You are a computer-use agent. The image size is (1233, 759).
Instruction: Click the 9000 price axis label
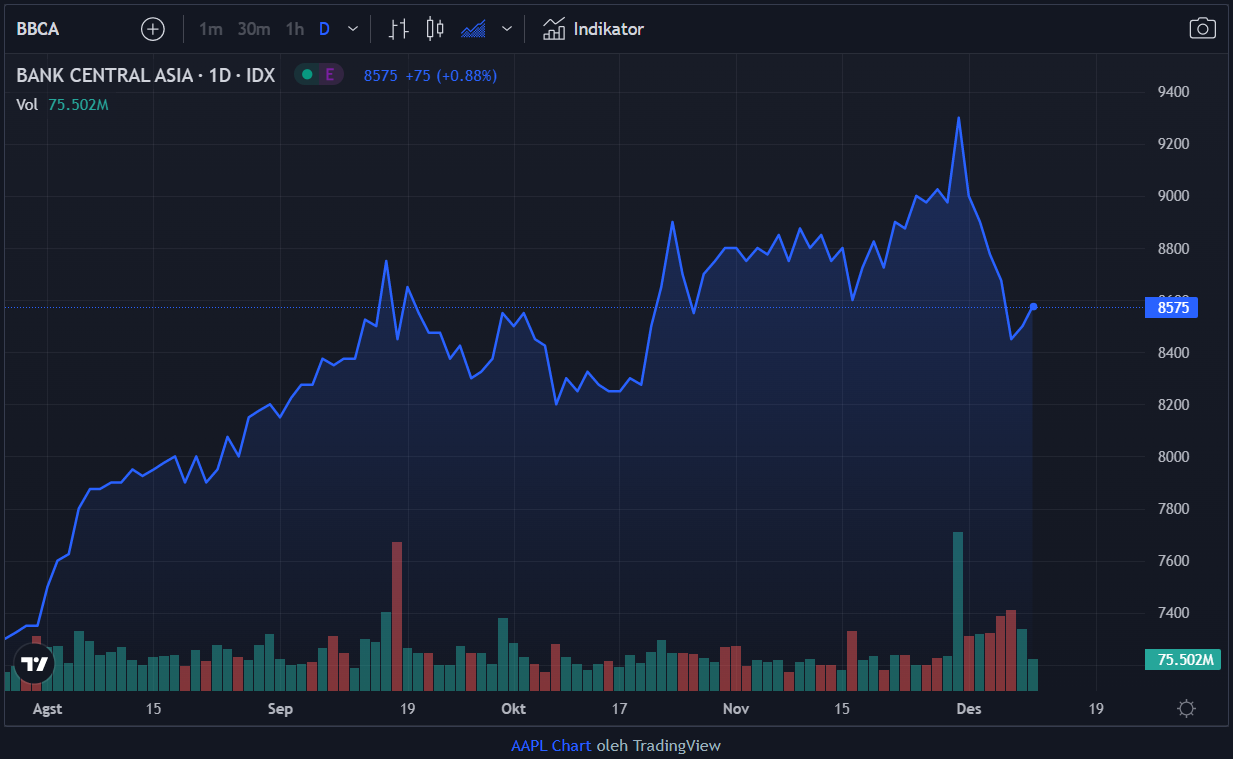pyautogui.click(x=1173, y=196)
